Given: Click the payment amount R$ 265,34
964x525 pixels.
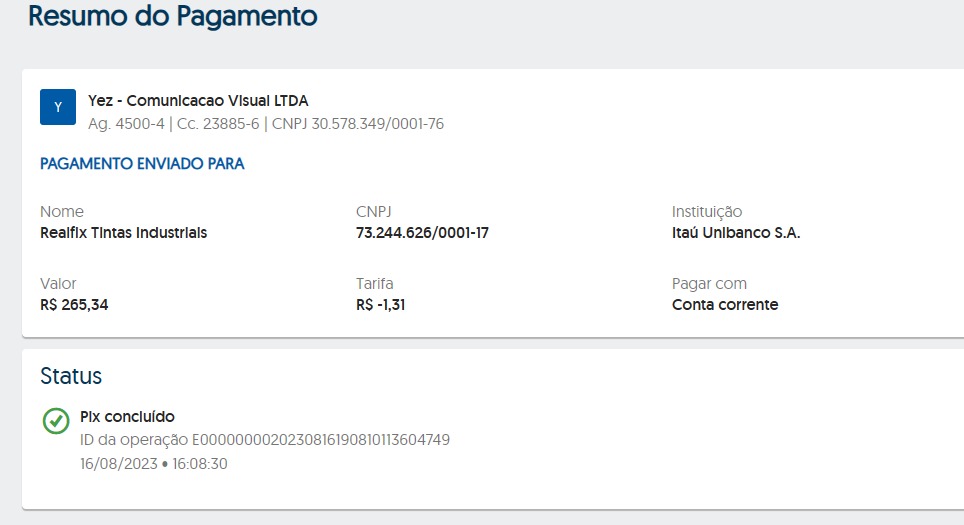Looking at the screenshot, I should pyautogui.click(x=74, y=305).
